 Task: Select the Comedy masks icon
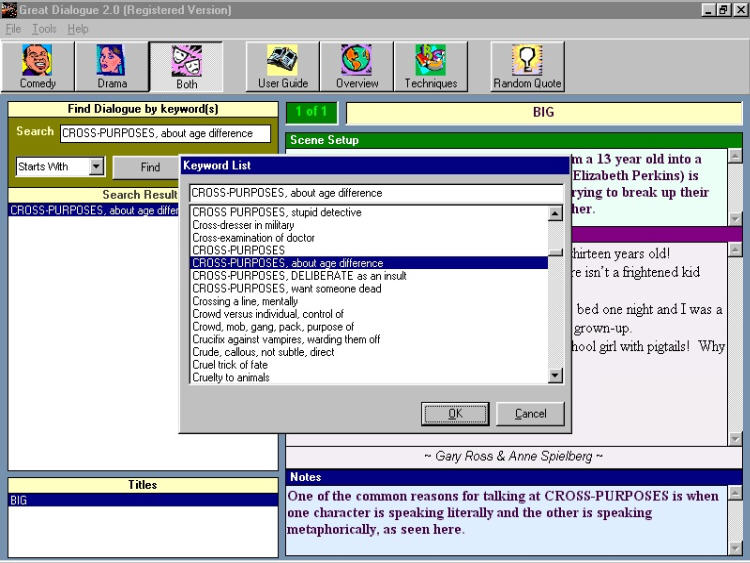[x=38, y=66]
